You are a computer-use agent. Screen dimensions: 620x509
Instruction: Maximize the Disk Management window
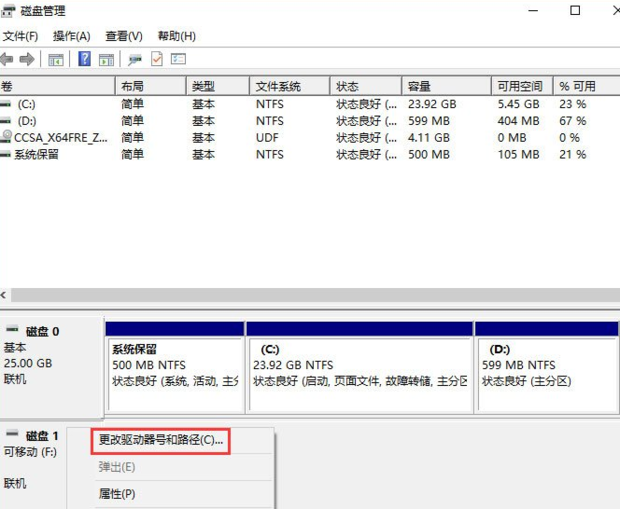(575, 11)
